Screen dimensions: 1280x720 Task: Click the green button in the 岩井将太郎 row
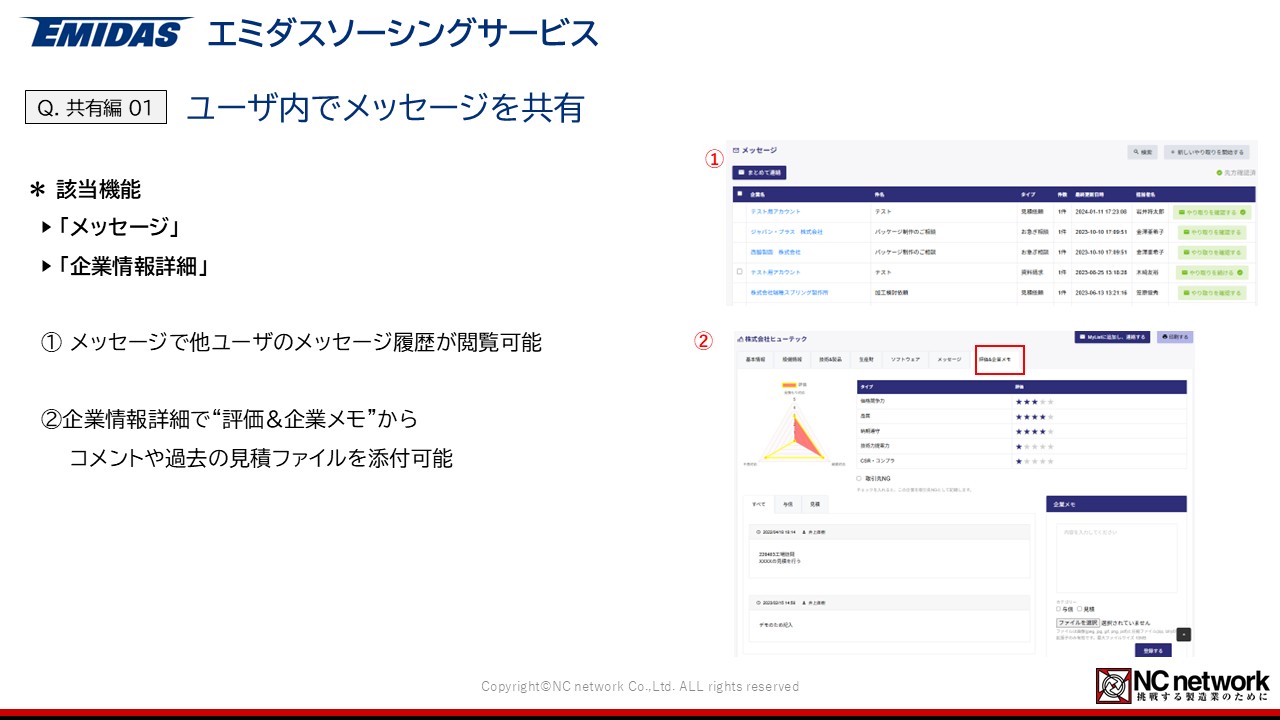(1211, 212)
